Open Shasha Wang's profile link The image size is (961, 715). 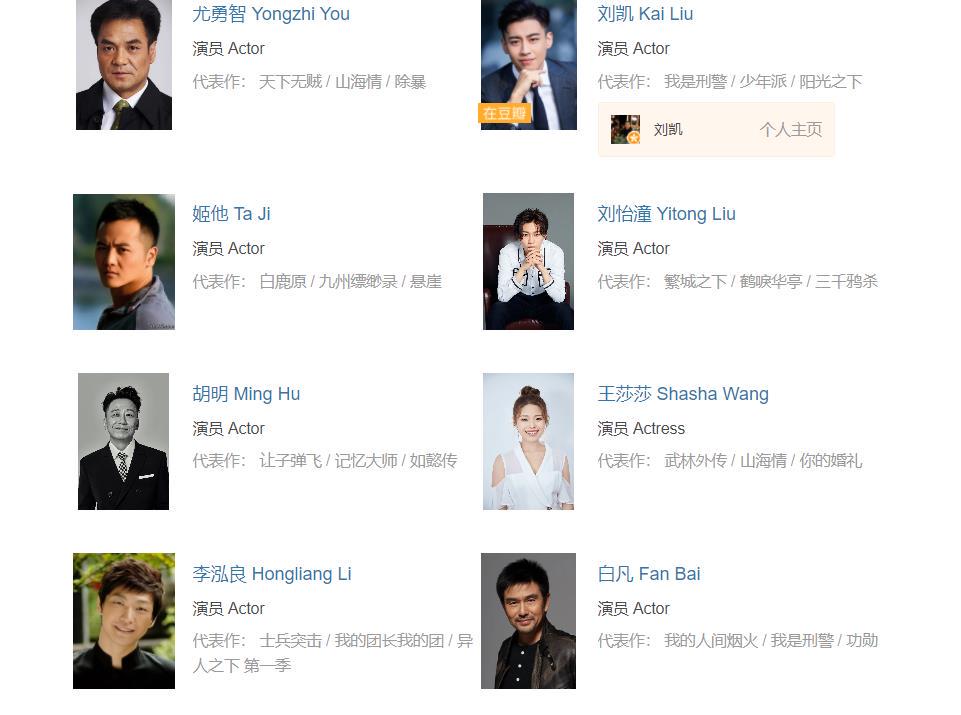click(x=683, y=393)
